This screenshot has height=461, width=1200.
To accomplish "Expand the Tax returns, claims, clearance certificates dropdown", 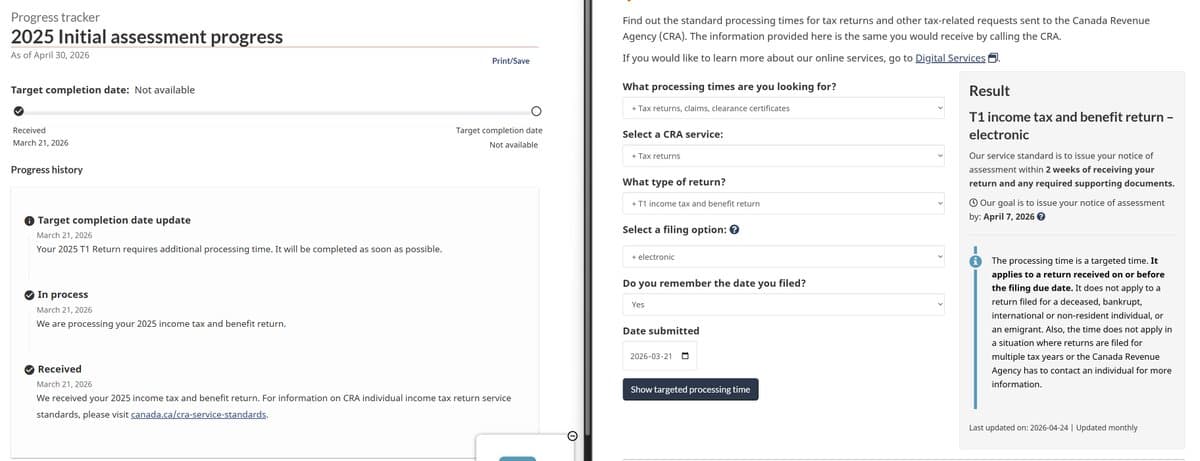I will tap(784, 108).
